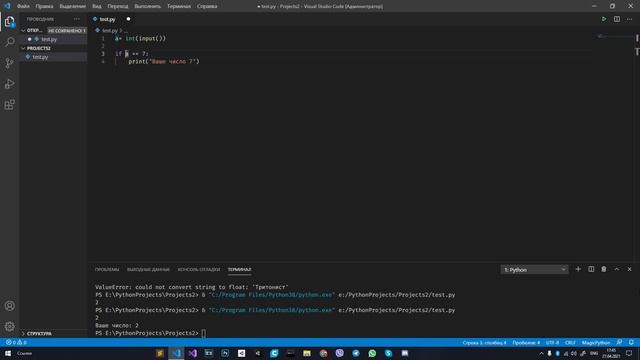Open Accounts menu in activity bar

[9, 306]
